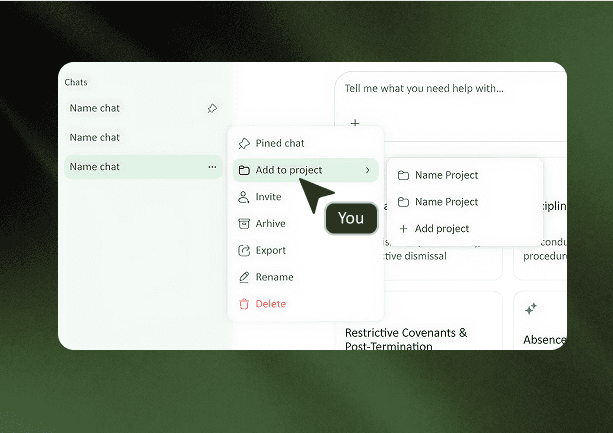The width and height of the screenshot is (613, 433).
Task: Click the sparkle icon on the Absence card
Action: click(x=531, y=309)
